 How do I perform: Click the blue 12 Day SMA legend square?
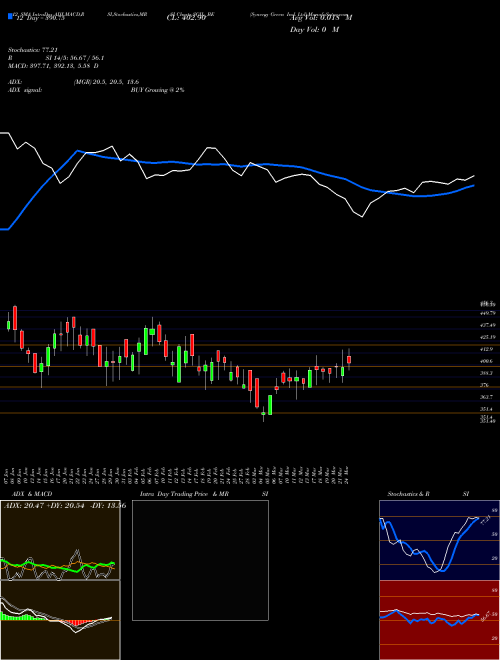click(x=10, y=17)
